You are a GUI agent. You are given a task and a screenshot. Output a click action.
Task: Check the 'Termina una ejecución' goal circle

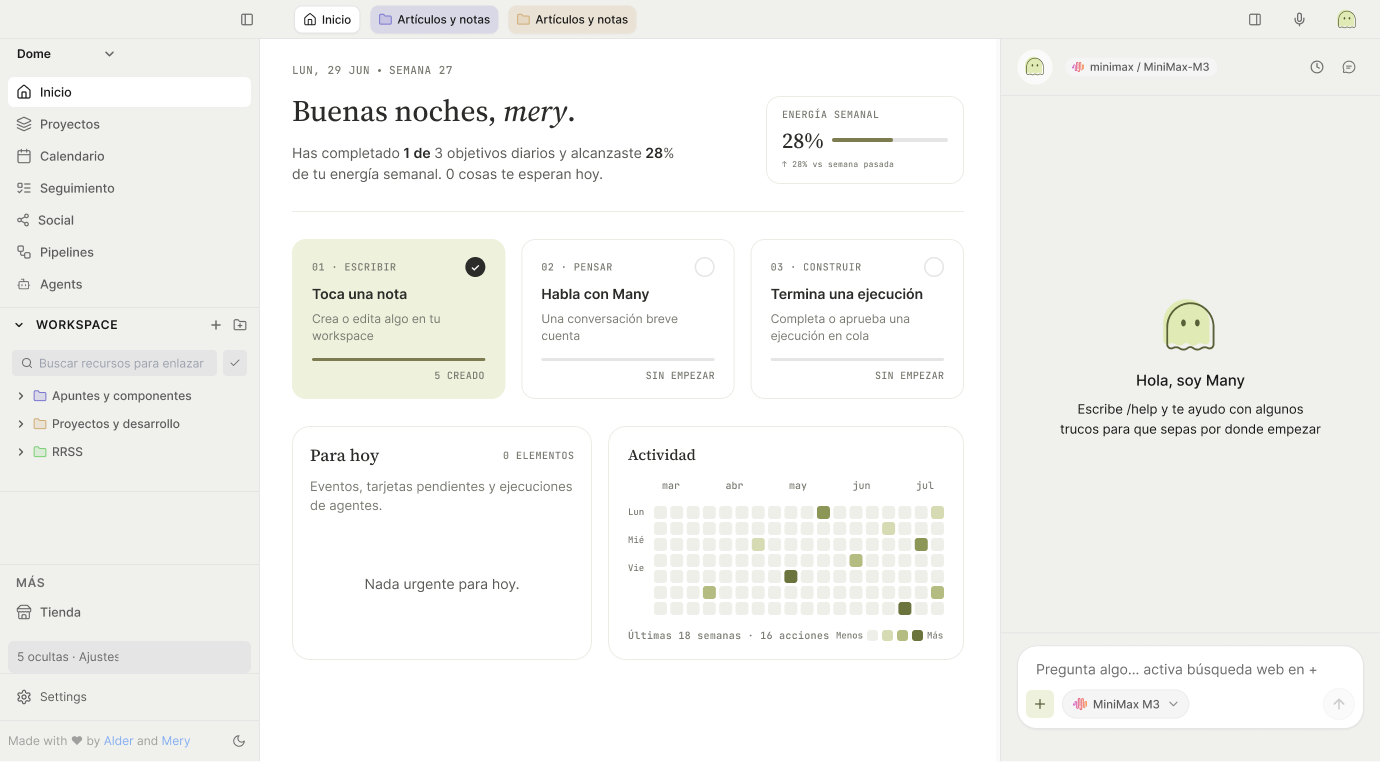click(933, 267)
